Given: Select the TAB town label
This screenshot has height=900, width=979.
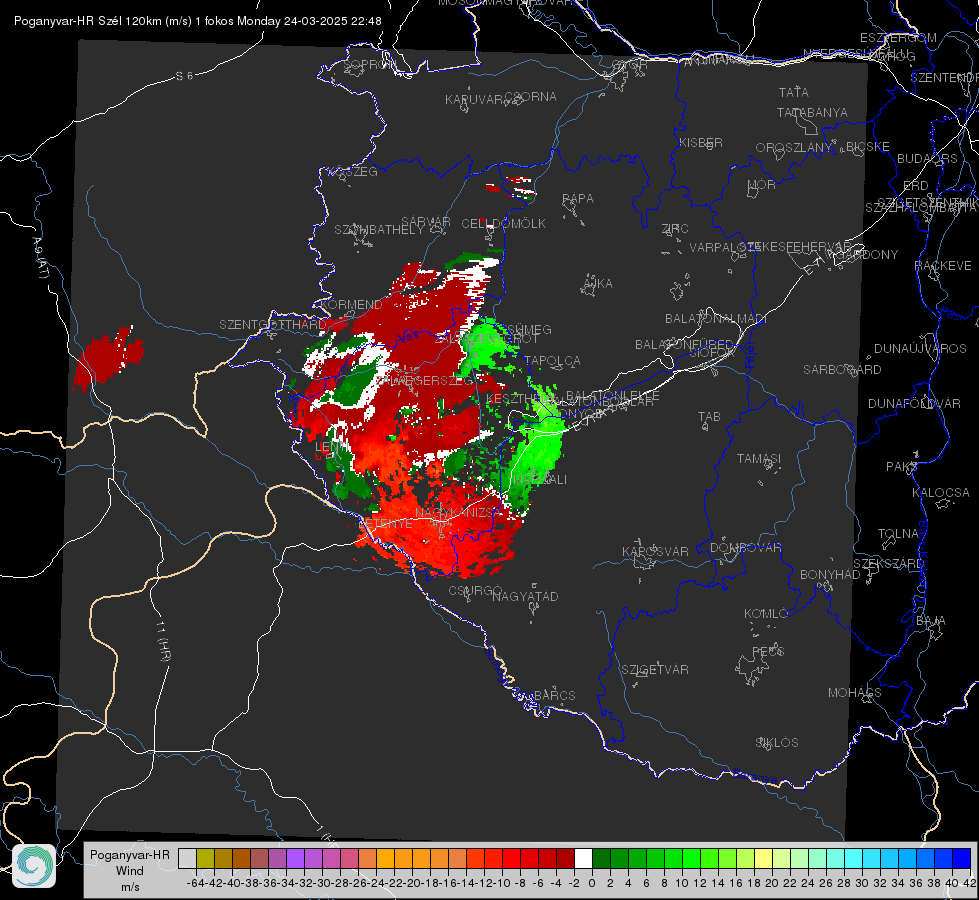Looking at the screenshot, I should pyautogui.click(x=709, y=417).
